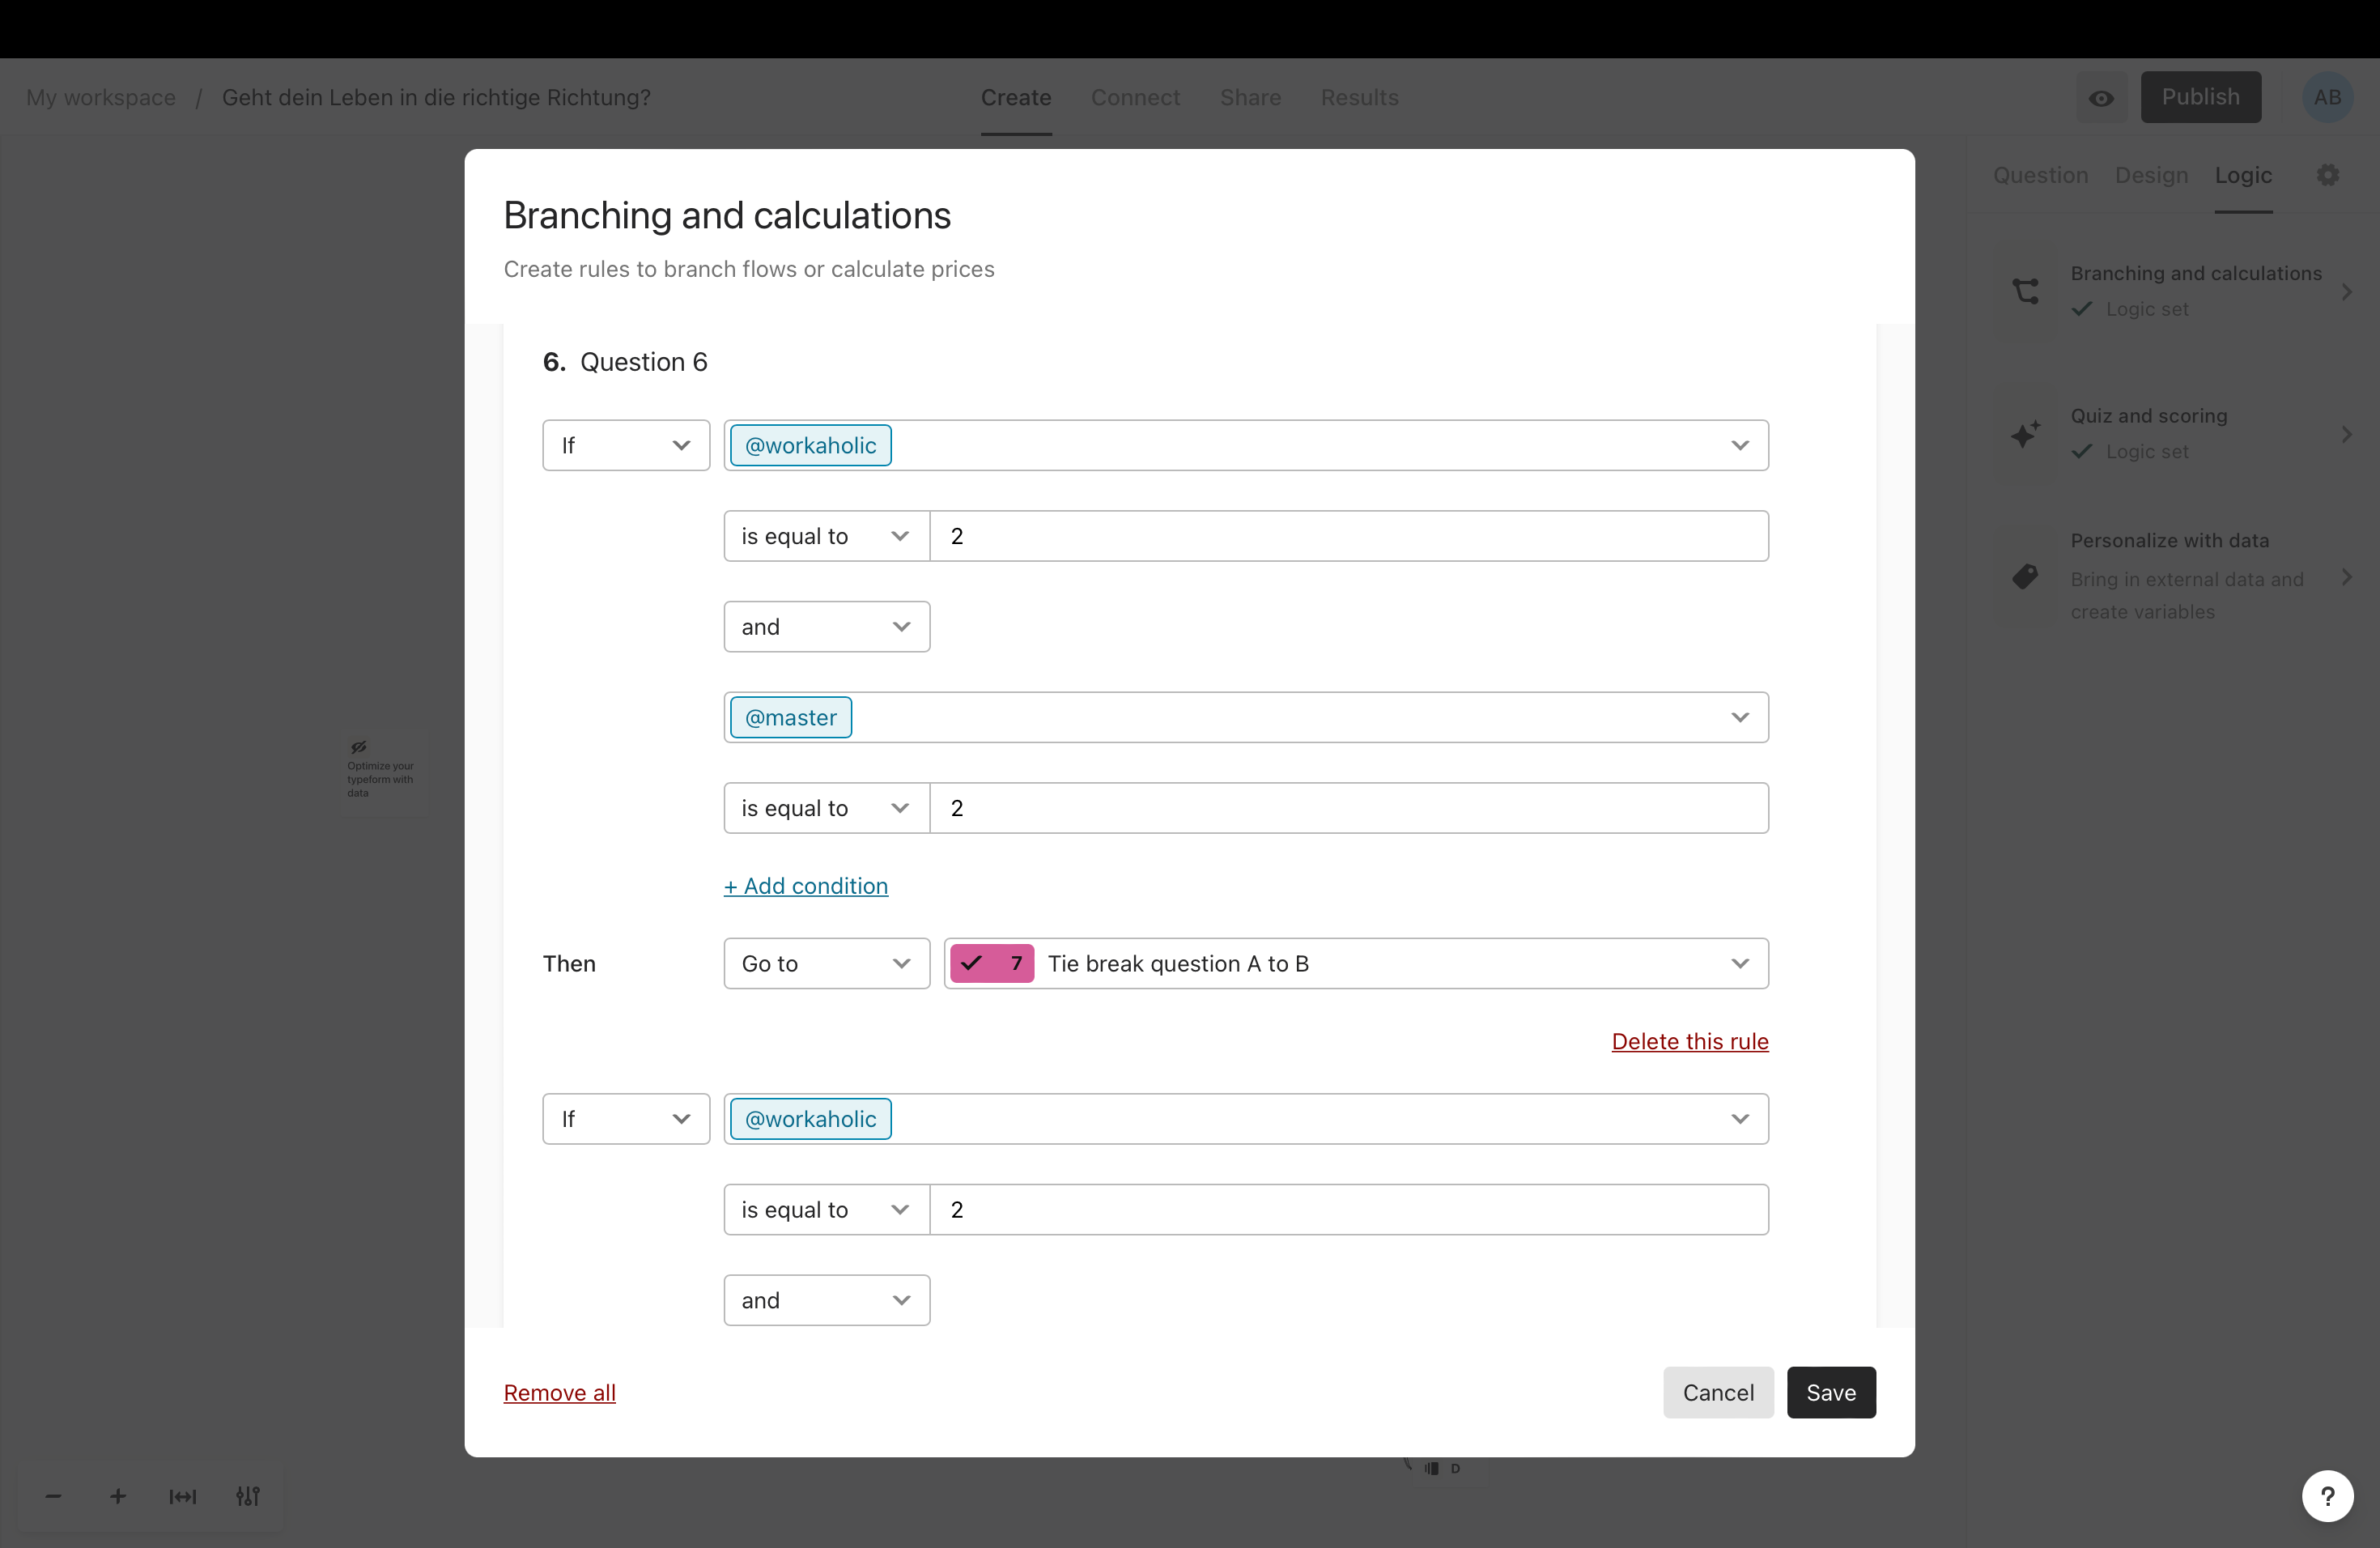
Task: Open the 'Go to' action dropdown
Action: [826, 963]
